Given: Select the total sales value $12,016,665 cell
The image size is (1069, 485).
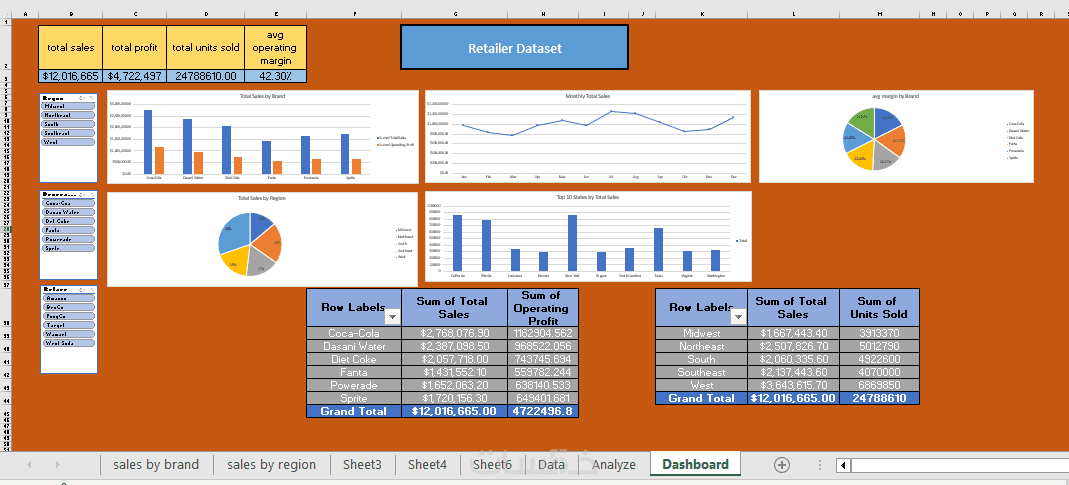Looking at the screenshot, I should point(71,76).
